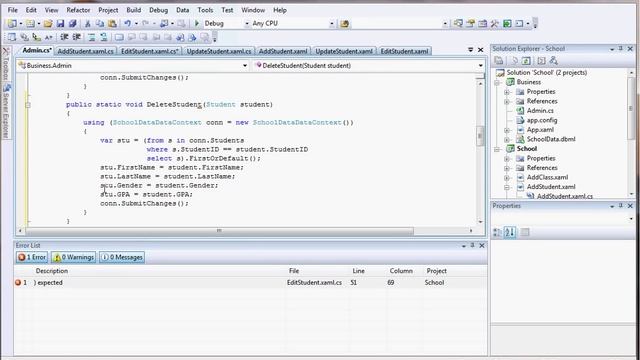Viewport: 640px width, 360px height.
Task: Comment out the selected lines icon
Action: tap(92, 38)
